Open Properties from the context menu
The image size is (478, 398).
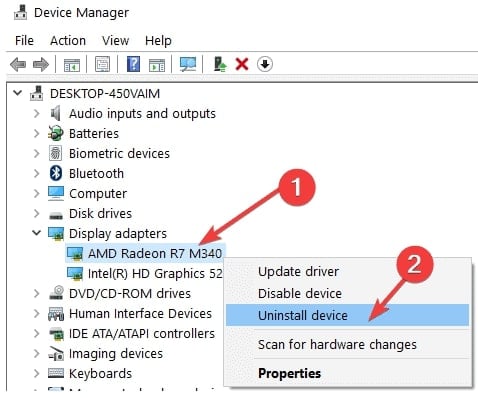pyautogui.click(x=347, y=373)
